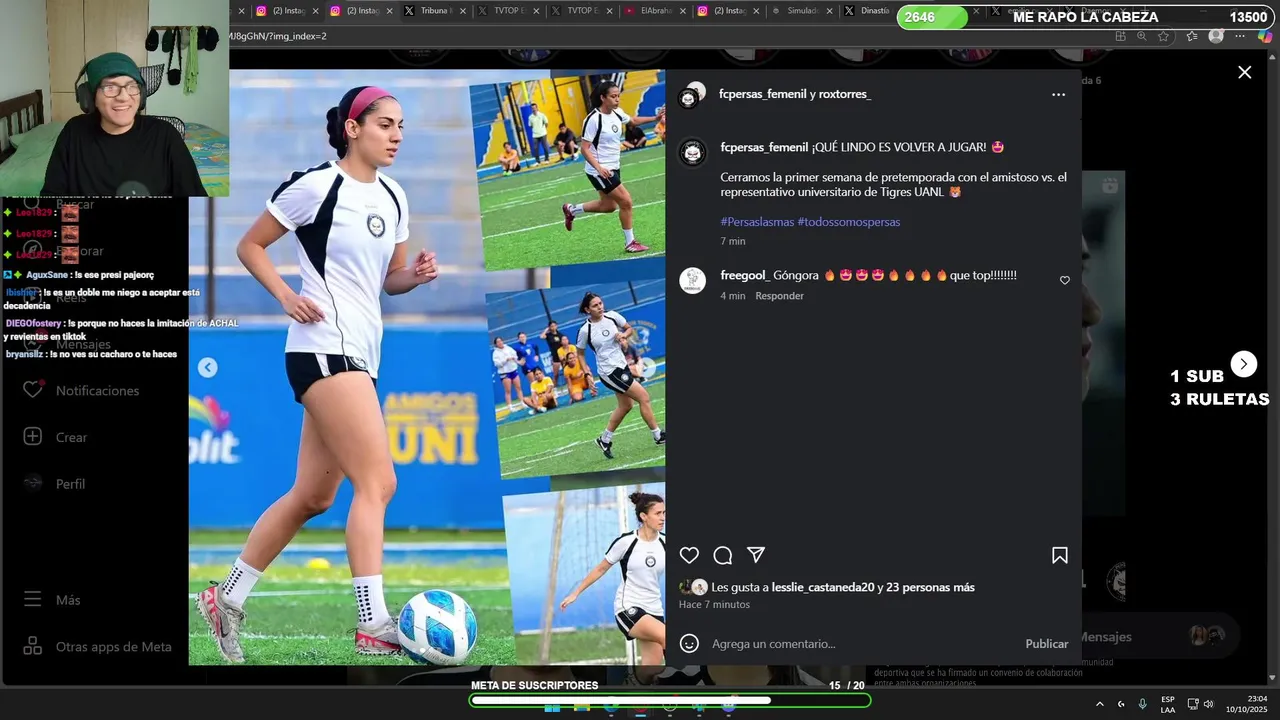Open the freegool_ username link
The width and height of the screenshot is (1280, 720).
[745, 275]
